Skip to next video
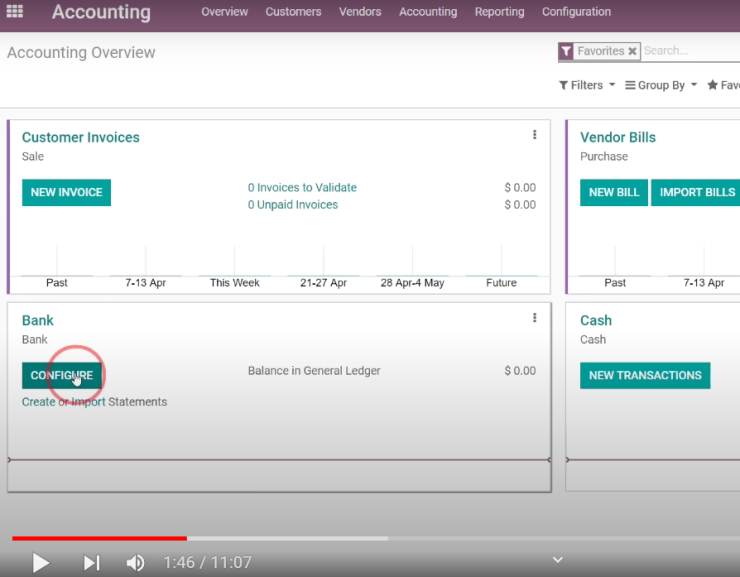This screenshot has height=577, width=740. click(92, 562)
